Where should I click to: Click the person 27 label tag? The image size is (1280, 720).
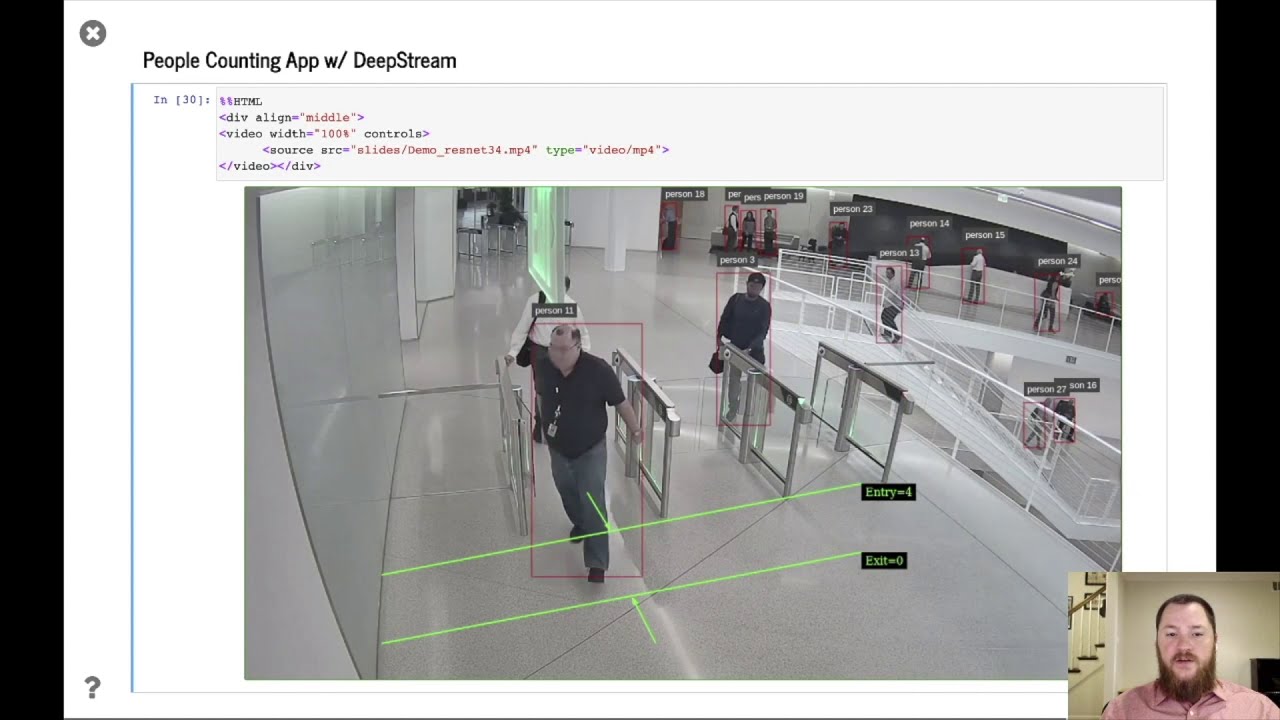pos(1045,389)
